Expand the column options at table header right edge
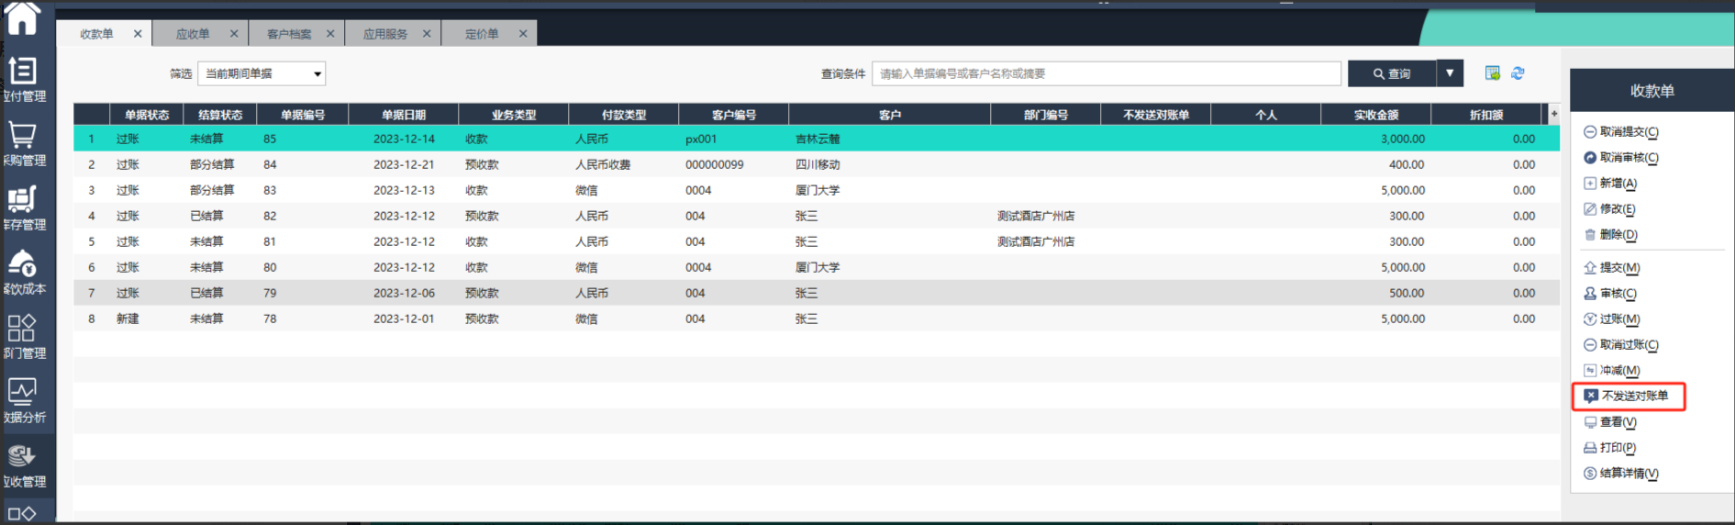This screenshot has width=1735, height=525. [1553, 114]
